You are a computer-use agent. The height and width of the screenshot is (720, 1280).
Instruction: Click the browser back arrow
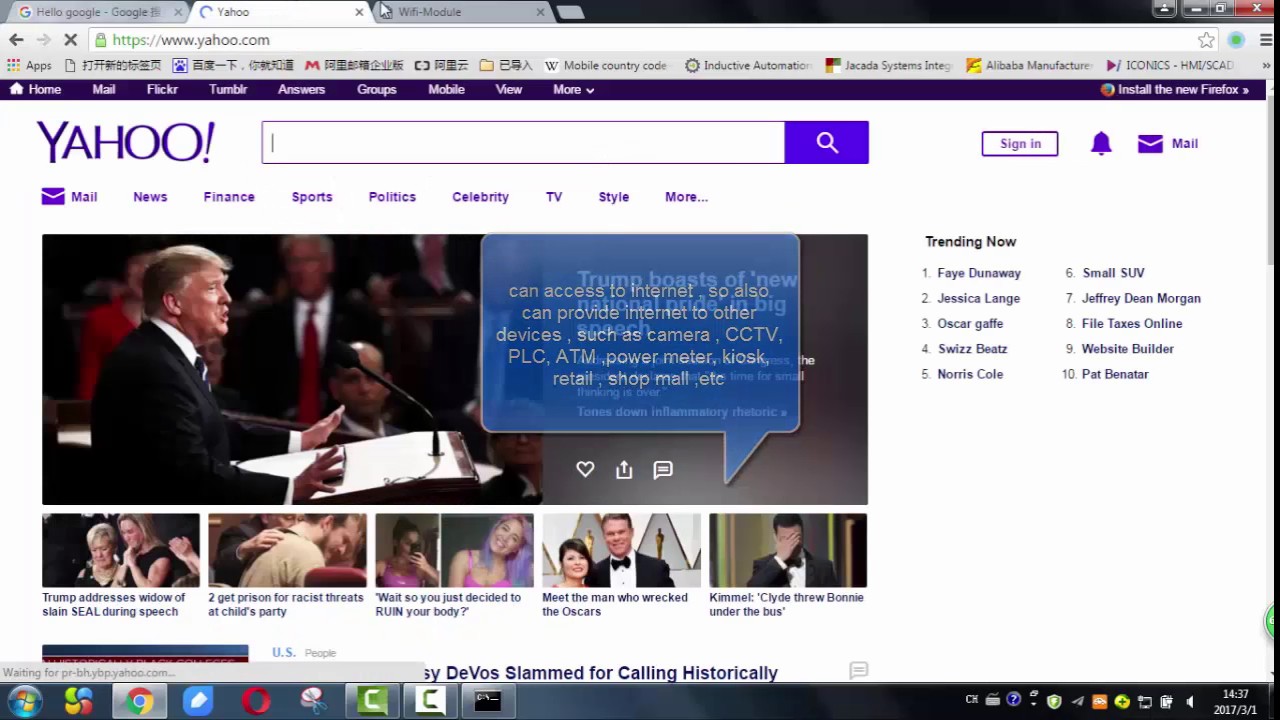pyautogui.click(x=16, y=40)
